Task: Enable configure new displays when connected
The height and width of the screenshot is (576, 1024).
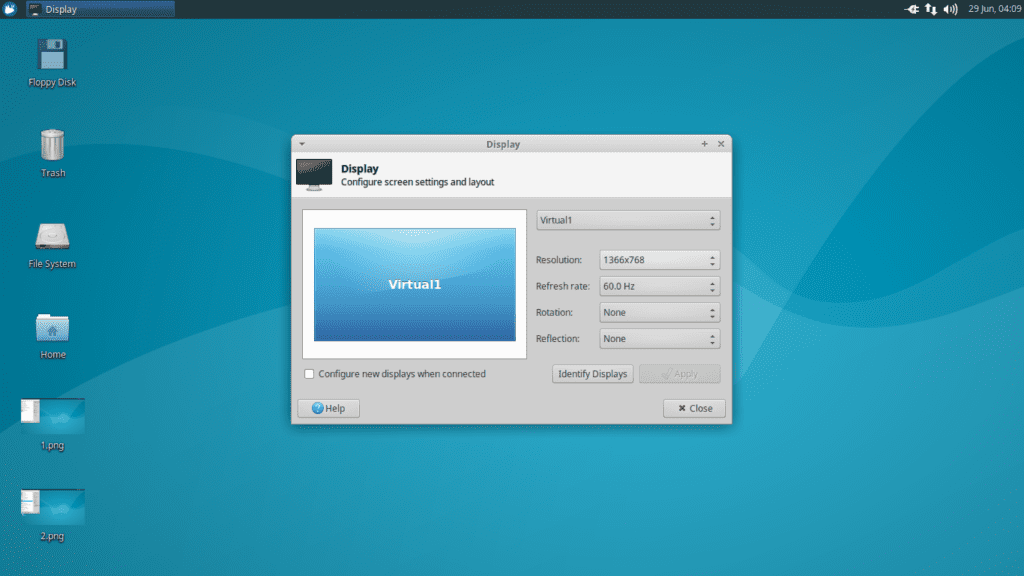Action: tap(310, 373)
